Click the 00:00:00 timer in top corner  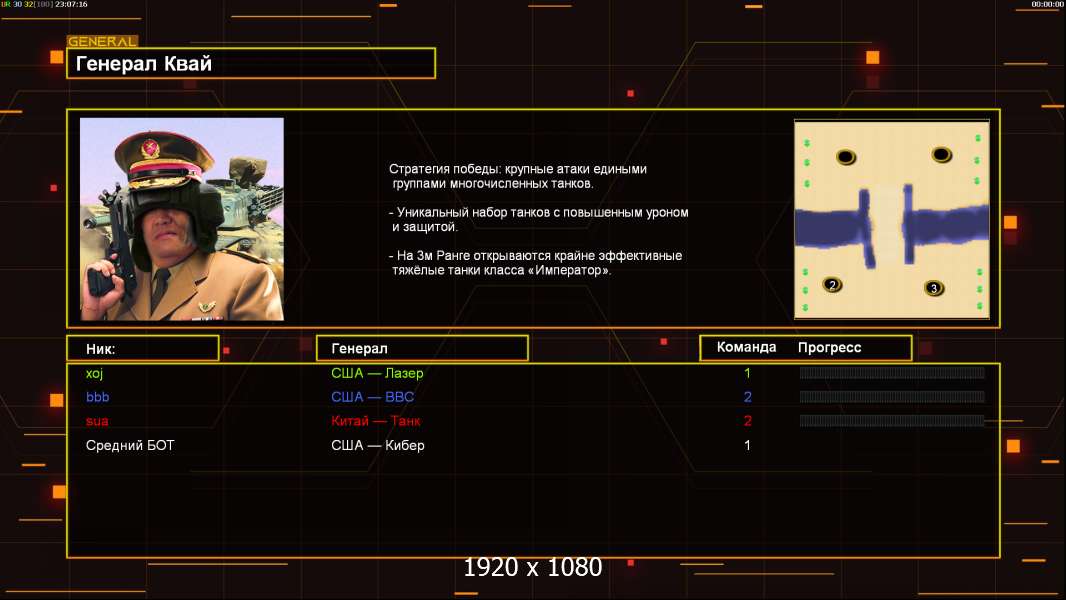pyautogui.click(x=1047, y=4)
